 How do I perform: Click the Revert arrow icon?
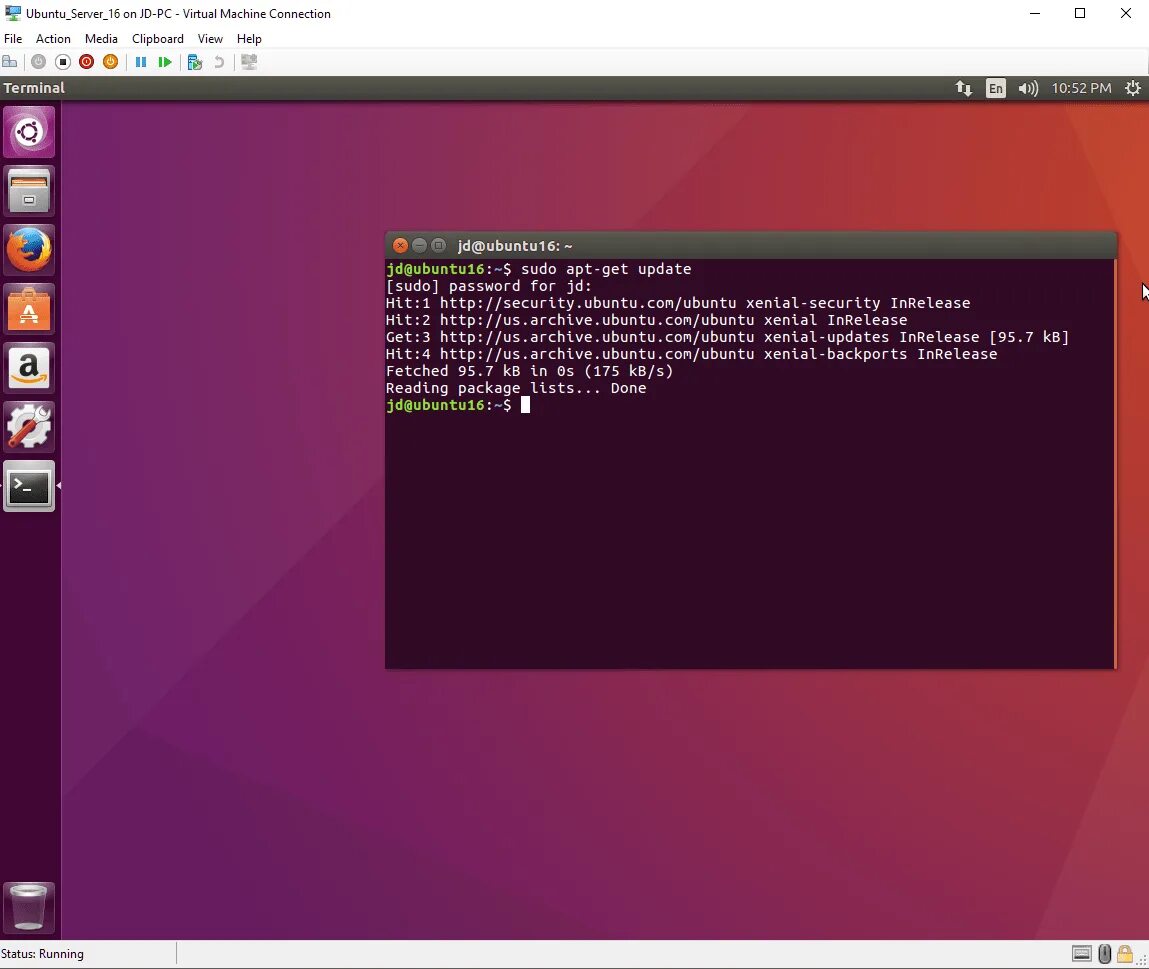[x=218, y=62]
